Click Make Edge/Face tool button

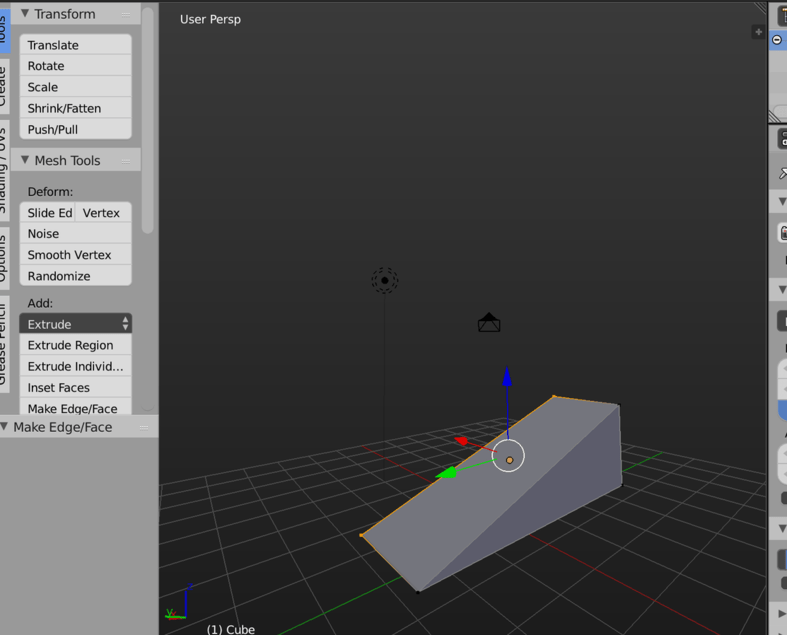(75, 407)
